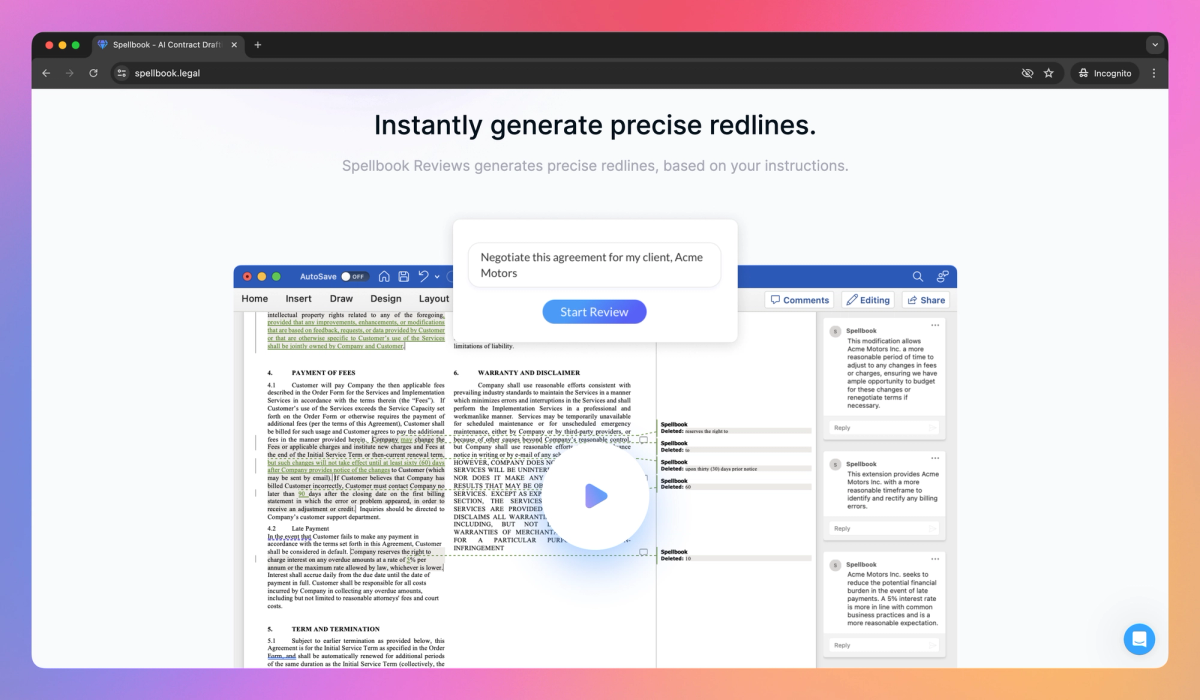Switch to the Design ribbon tab
Screen dimensions: 1200x700
[385, 299]
